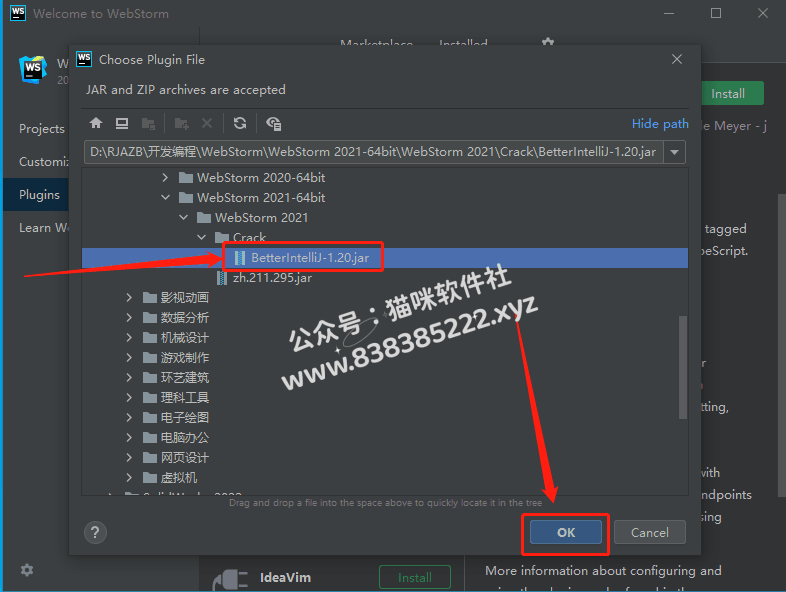786x592 pixels.
Task: Minimize the Welcome to WebStorm window
Action: [669, 13]
